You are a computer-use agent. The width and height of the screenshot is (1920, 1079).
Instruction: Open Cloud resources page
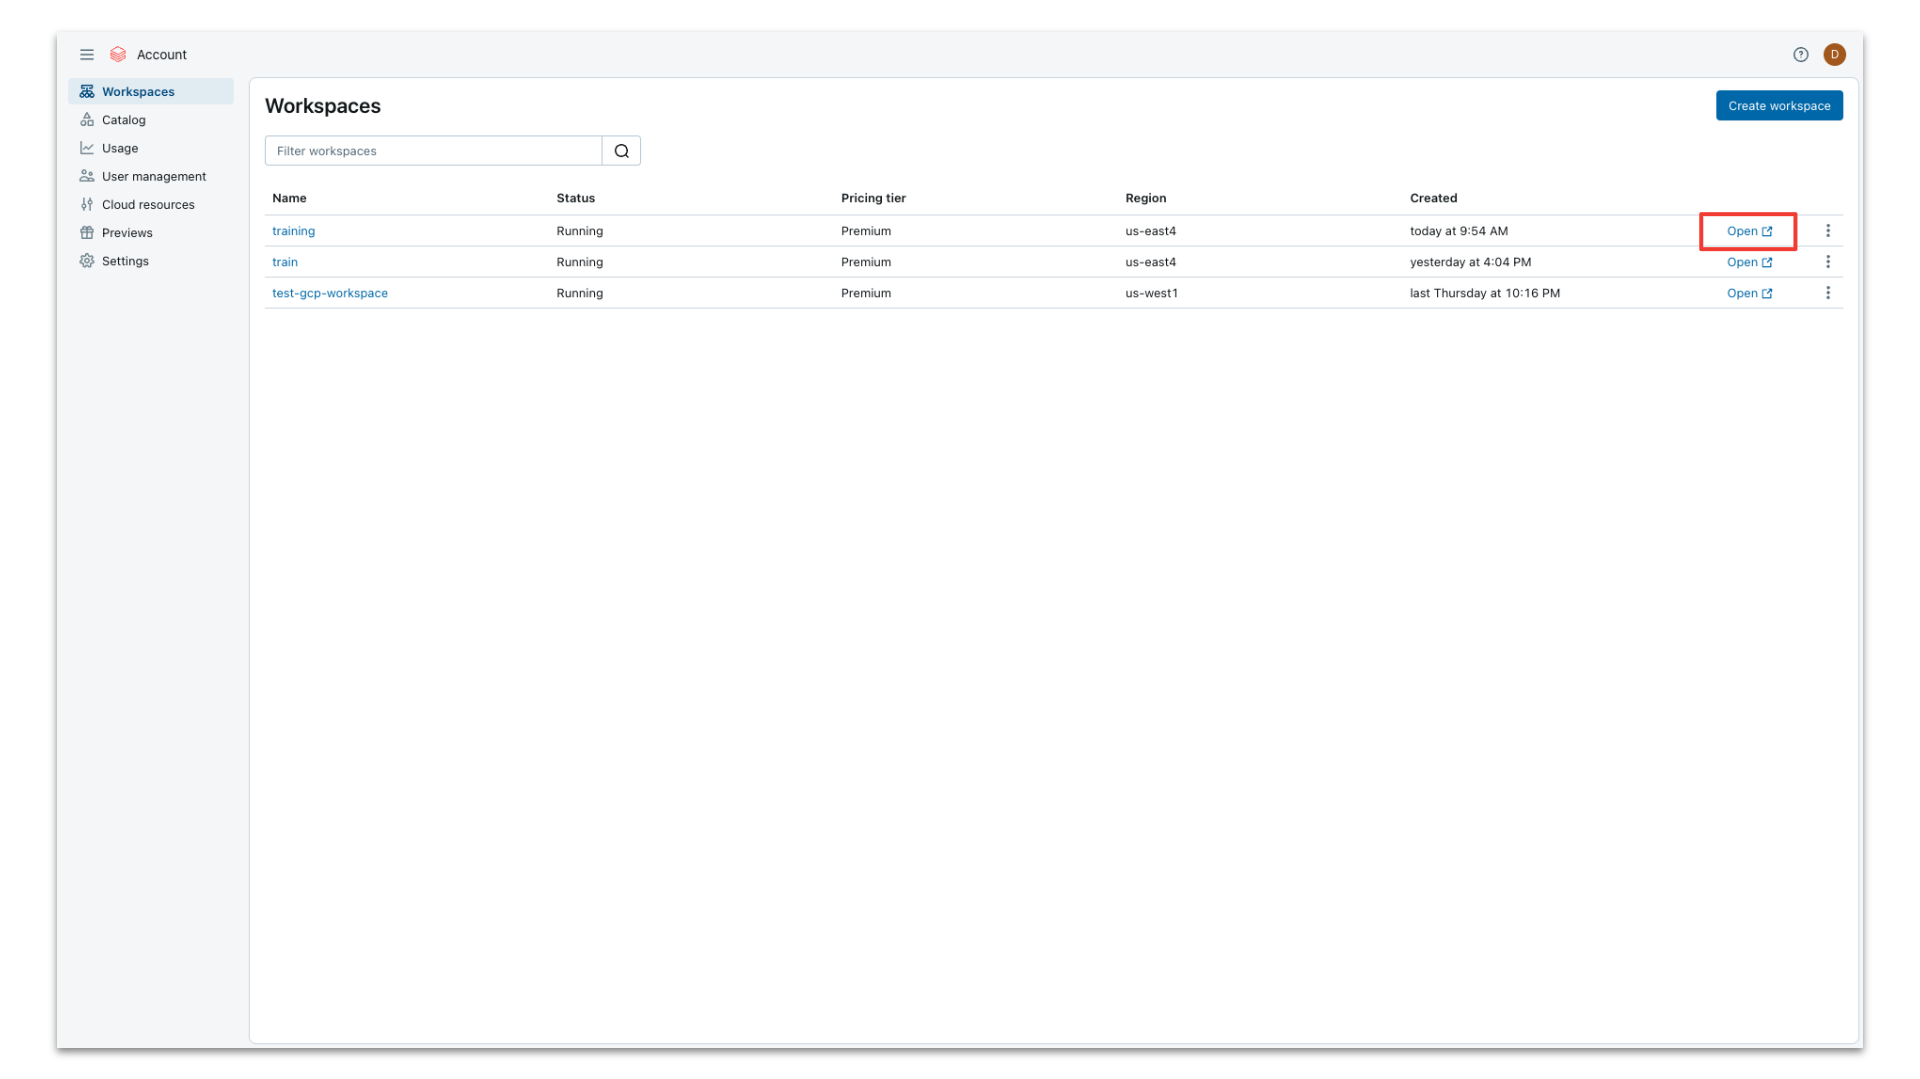[148, 204]
